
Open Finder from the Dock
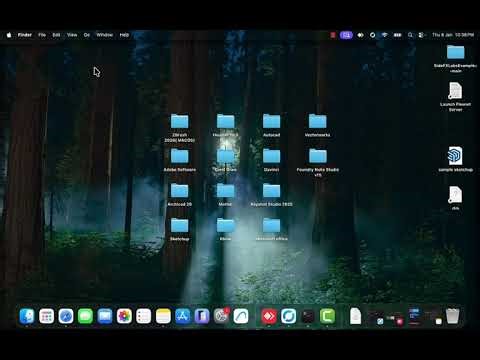coord(27,316)
